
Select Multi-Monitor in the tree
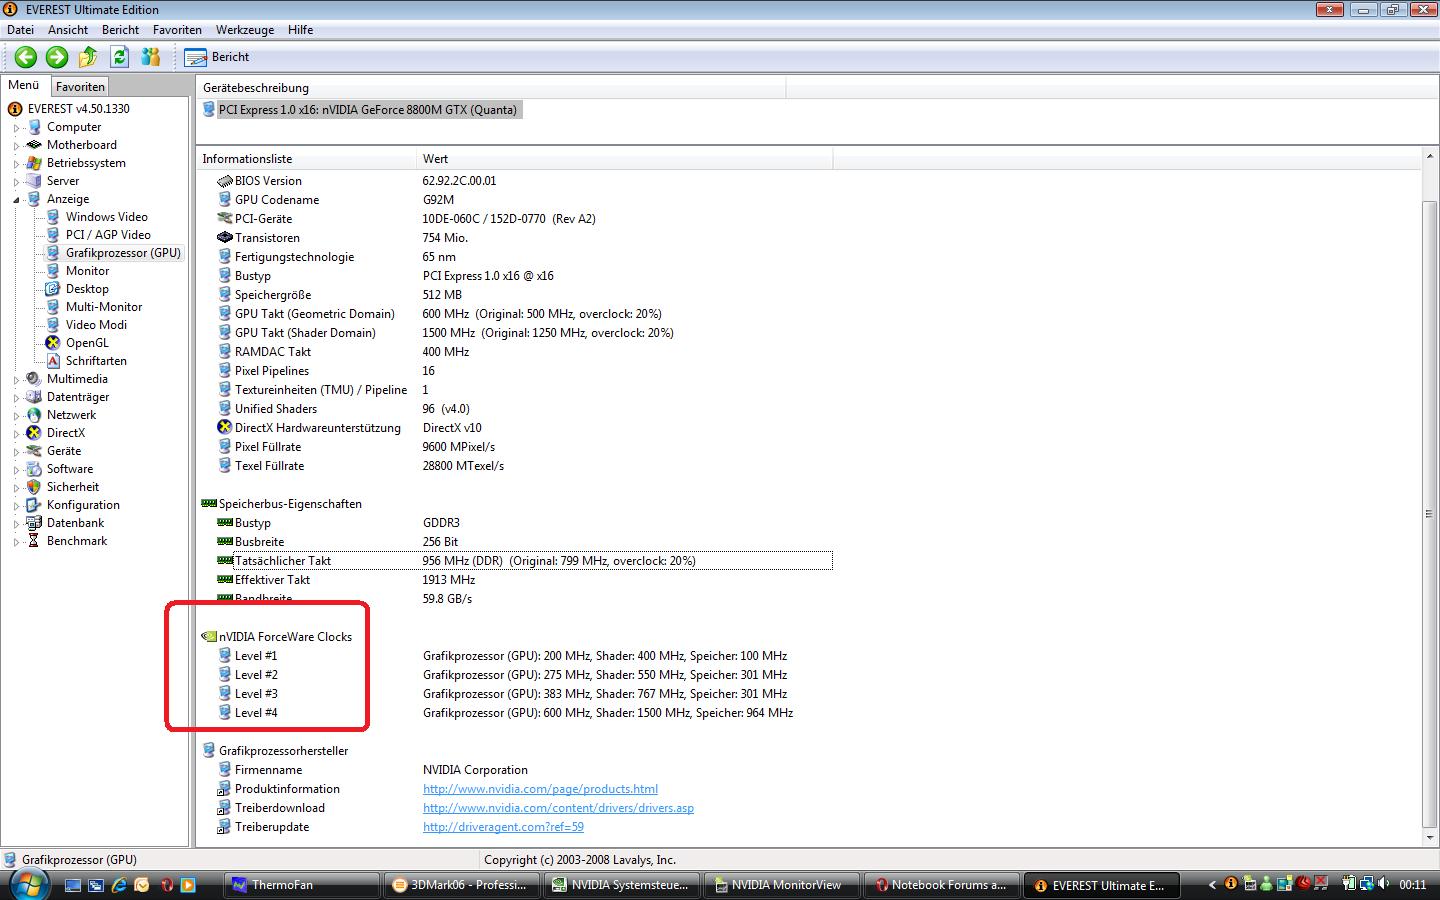(104, 307)
